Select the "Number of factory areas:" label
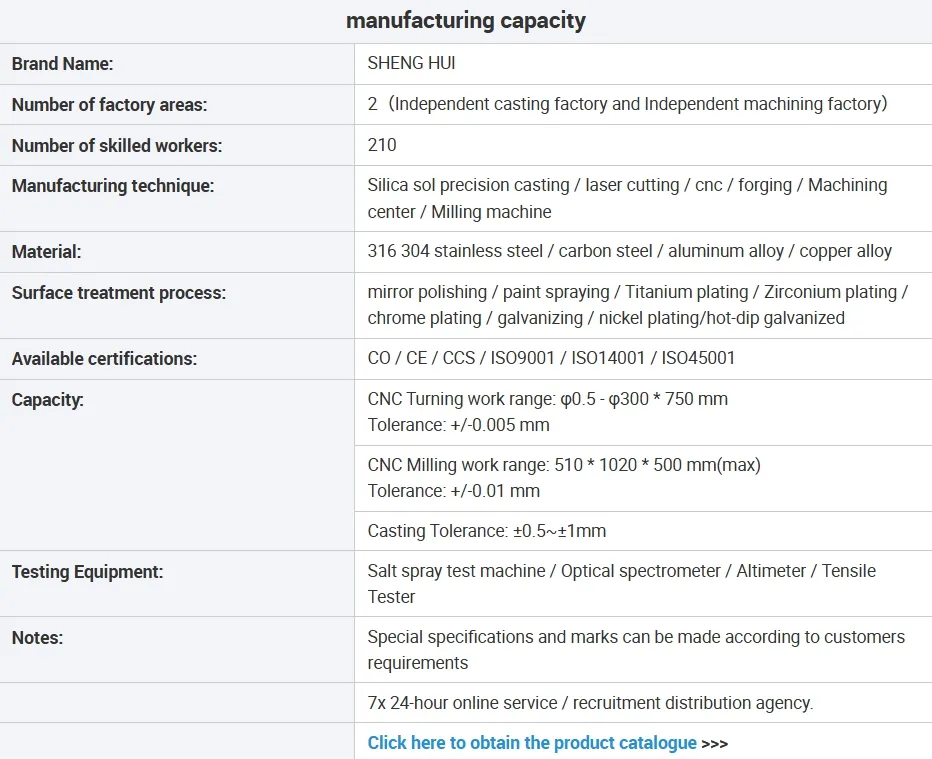932x759 pixels. click(x=110, y=105)
